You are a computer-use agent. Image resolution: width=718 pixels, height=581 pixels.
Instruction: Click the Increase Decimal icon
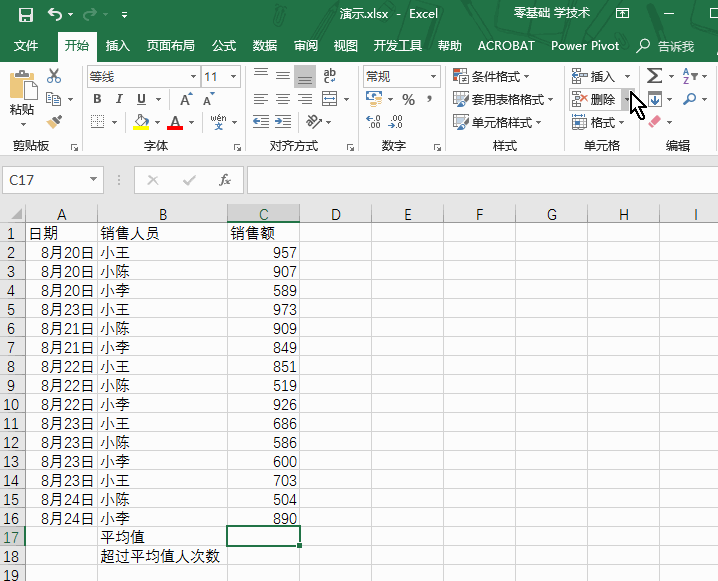point(373,122)
